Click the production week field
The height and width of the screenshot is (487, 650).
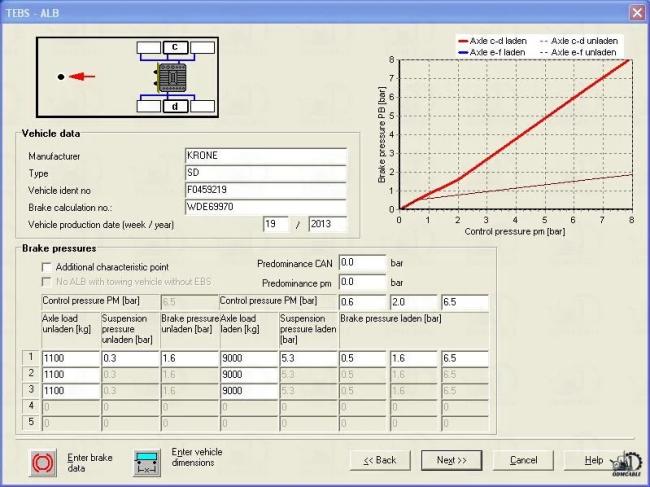pyautogui.click(x=280, y=224)
